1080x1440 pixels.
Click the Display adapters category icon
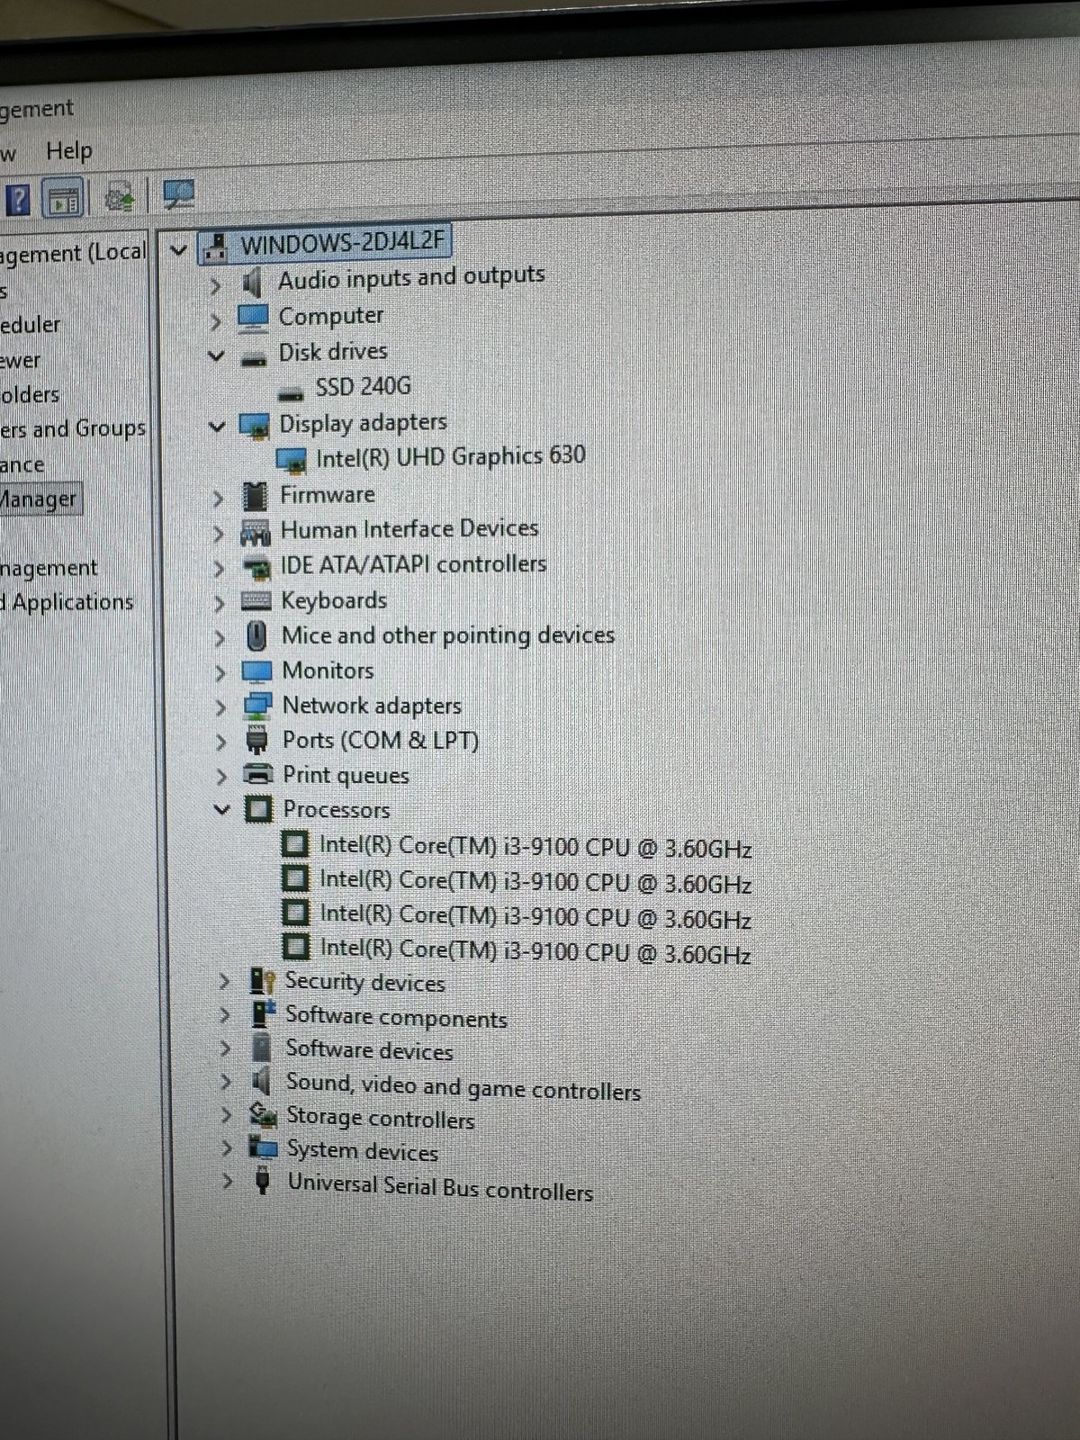click(255, 427)
